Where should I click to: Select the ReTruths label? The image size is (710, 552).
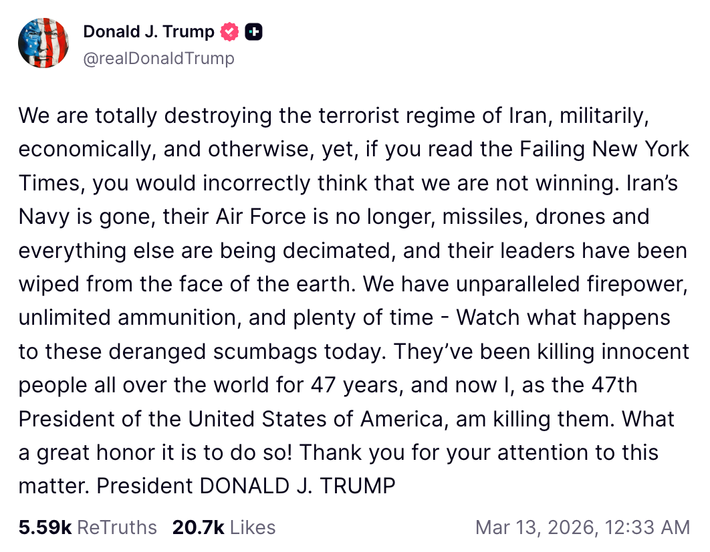[x=116, y=527]
